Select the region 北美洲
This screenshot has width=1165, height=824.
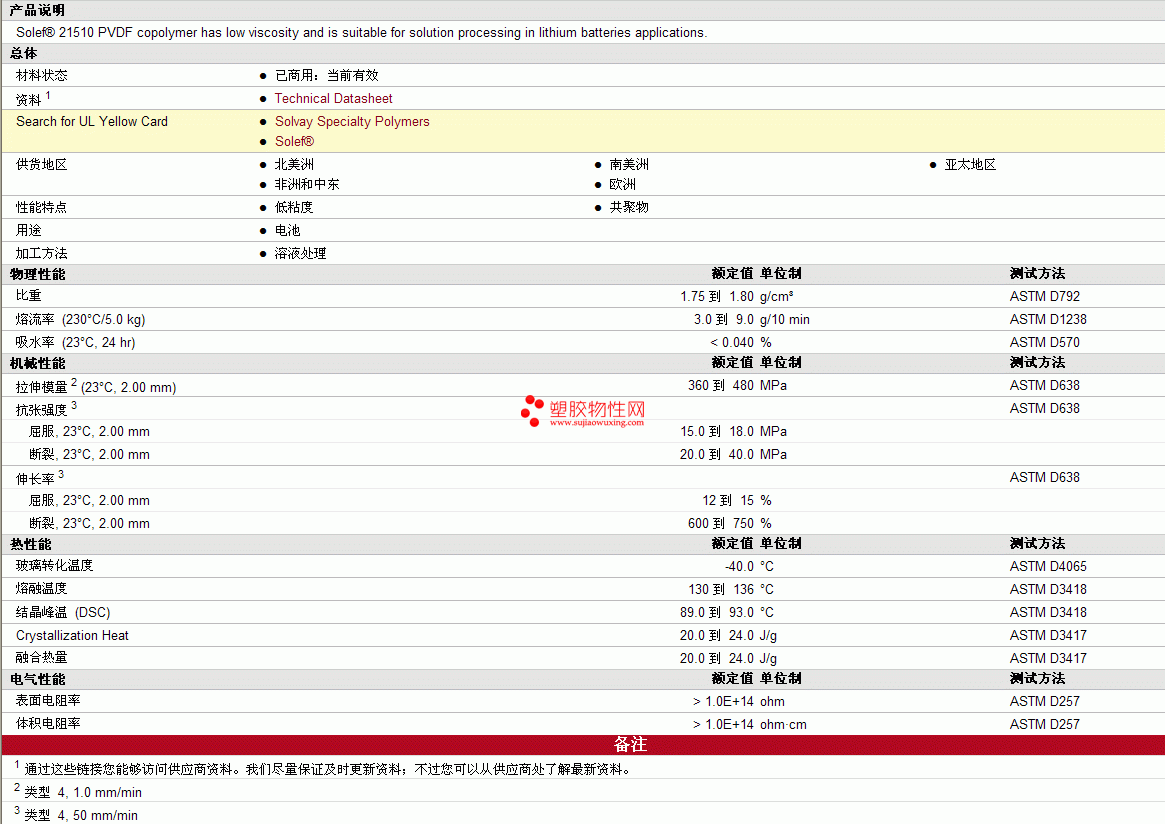point(294,164)
